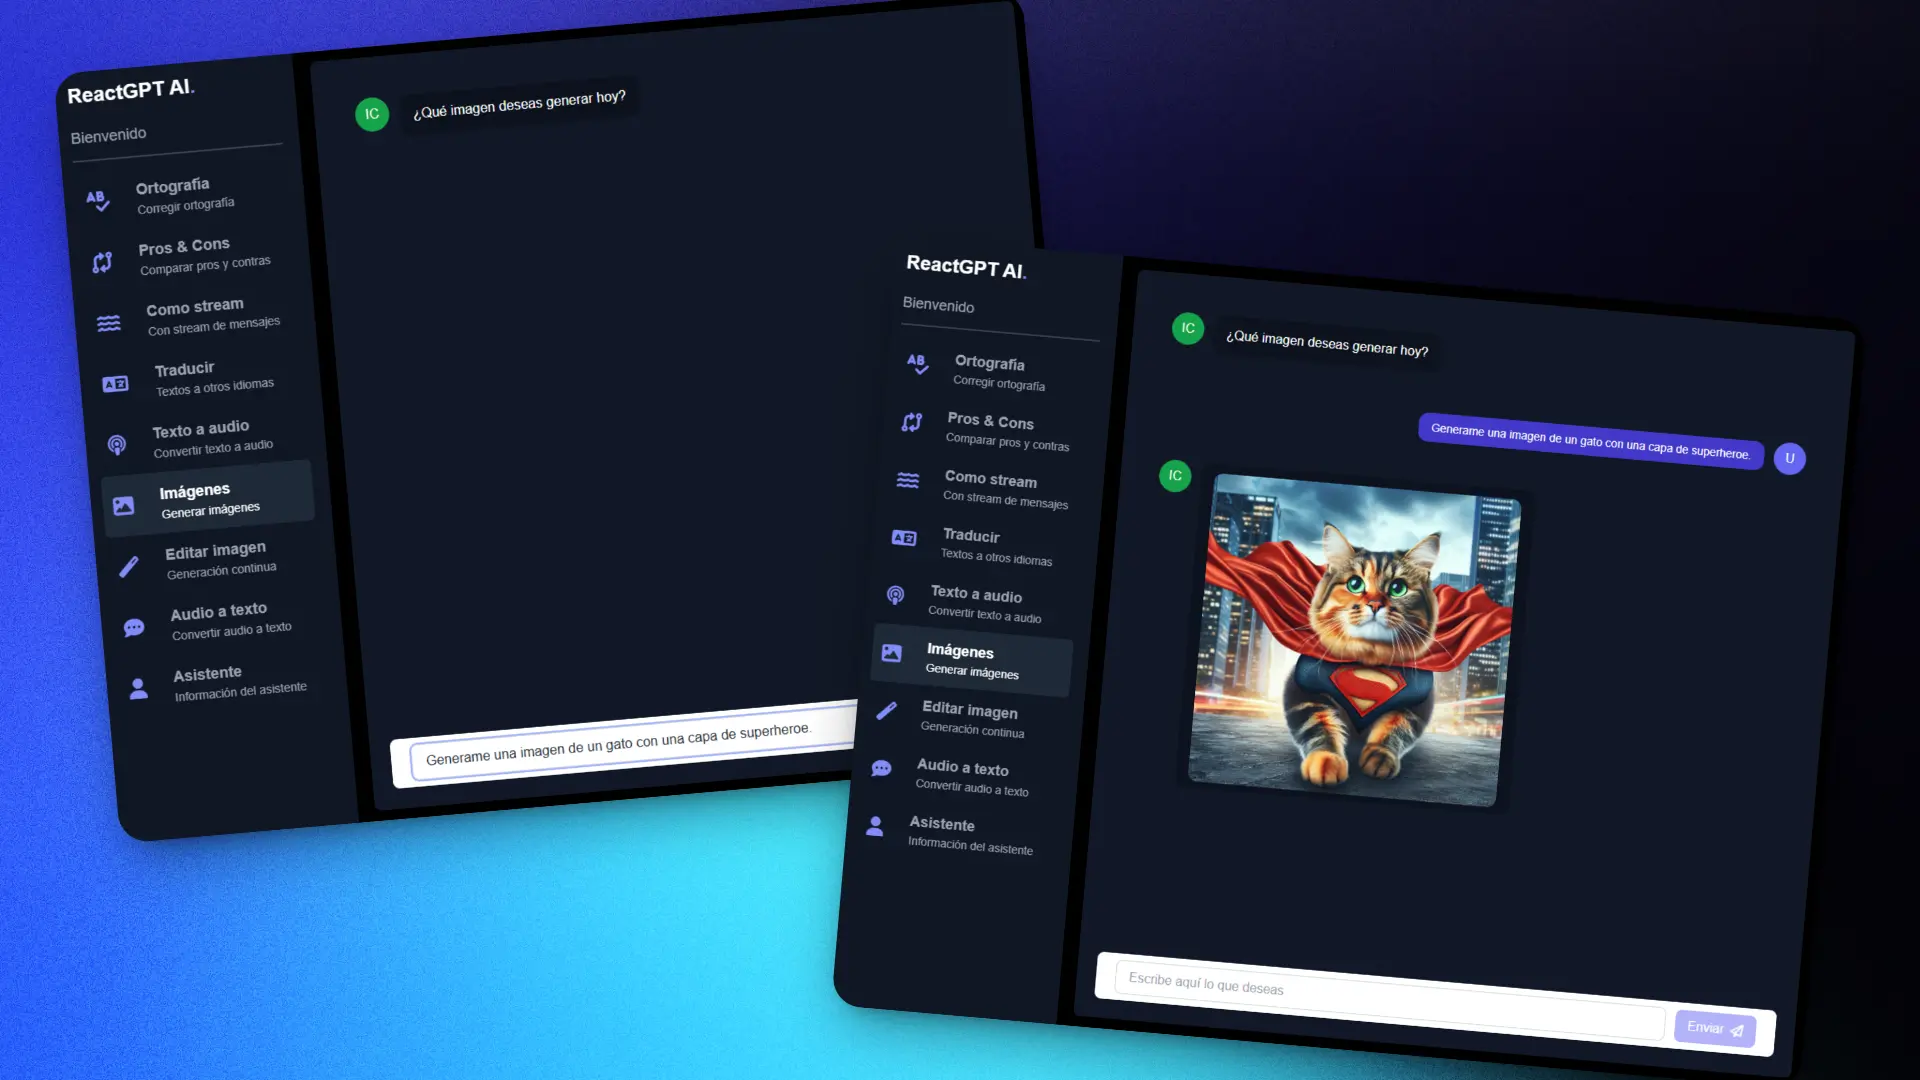Click the Audio a texto chat bubble icon in the left window

point(134,628)
